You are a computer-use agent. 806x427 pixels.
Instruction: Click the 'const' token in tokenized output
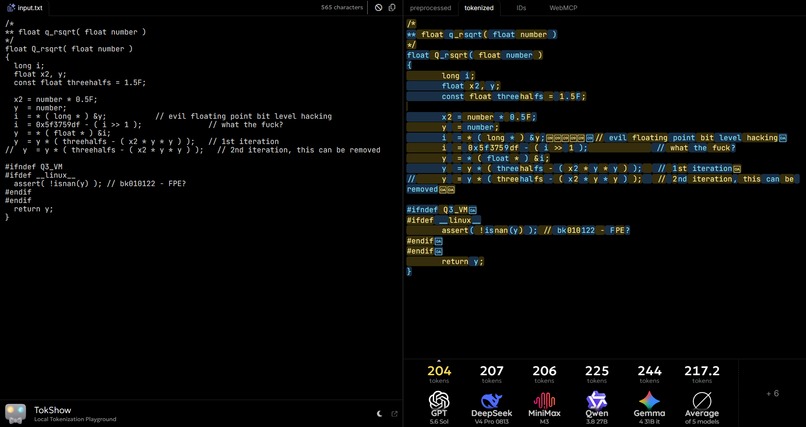452,96
